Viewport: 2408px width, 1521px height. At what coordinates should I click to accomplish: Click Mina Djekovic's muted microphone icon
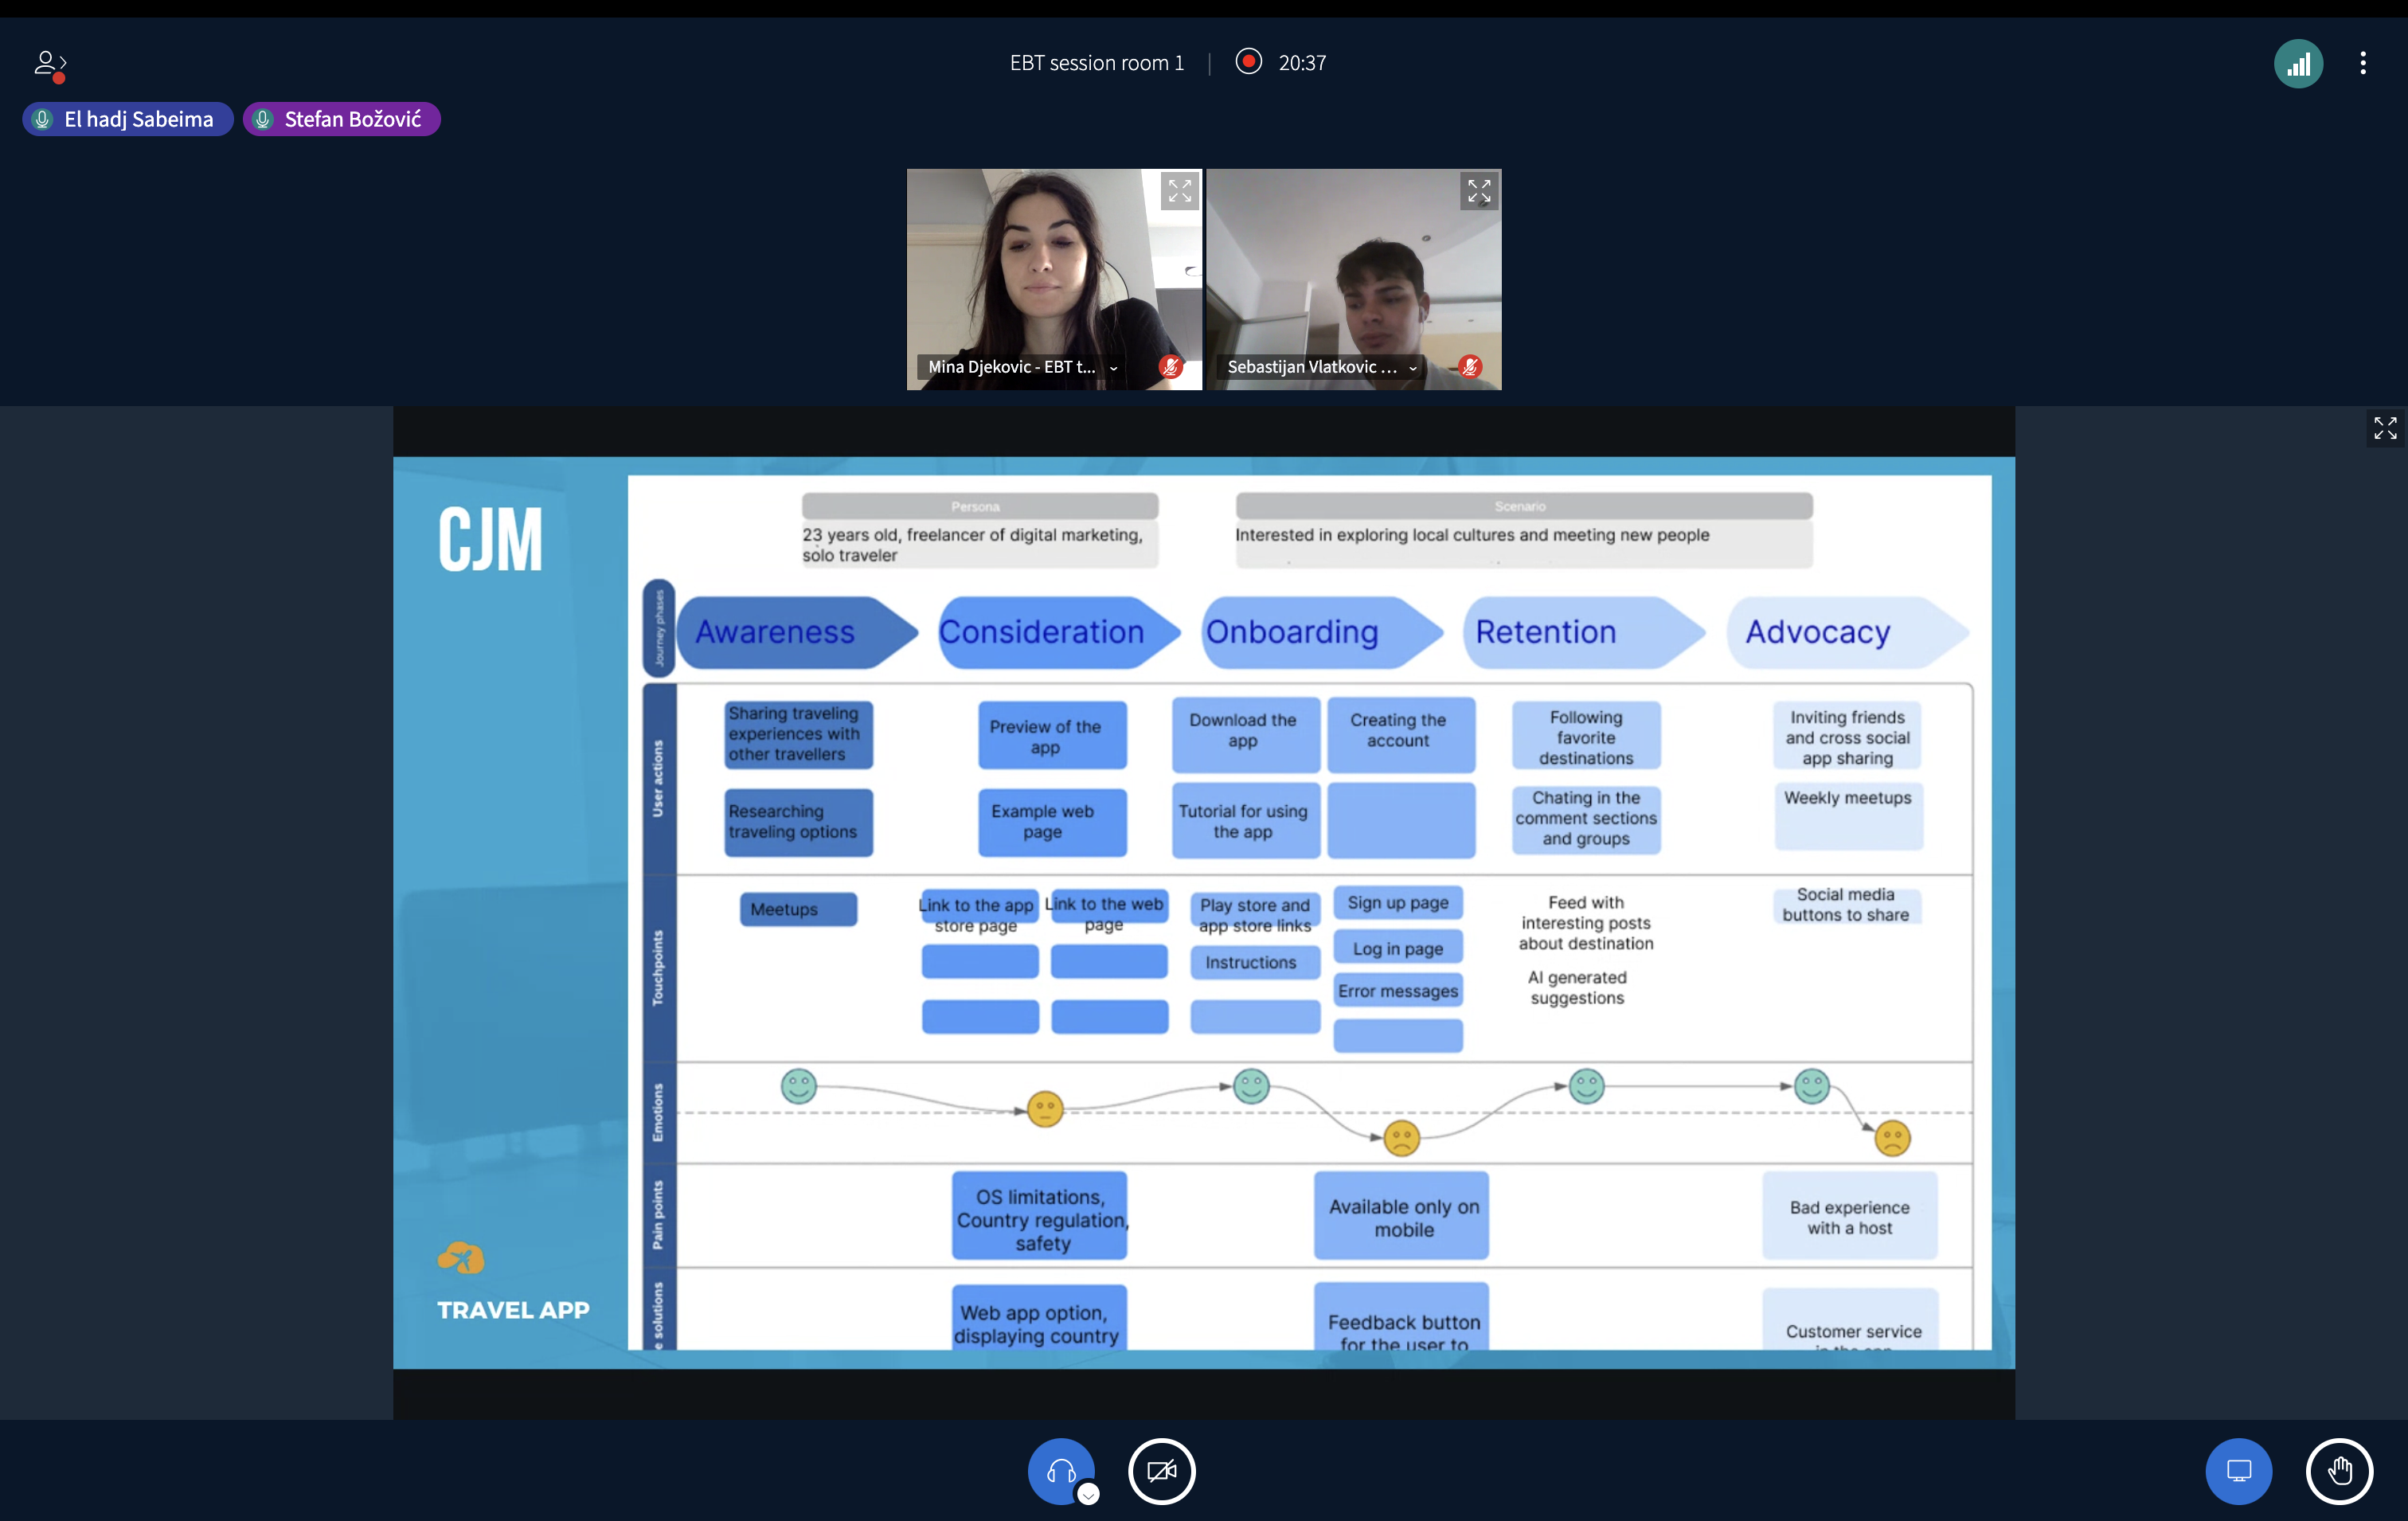(1170, 367)
